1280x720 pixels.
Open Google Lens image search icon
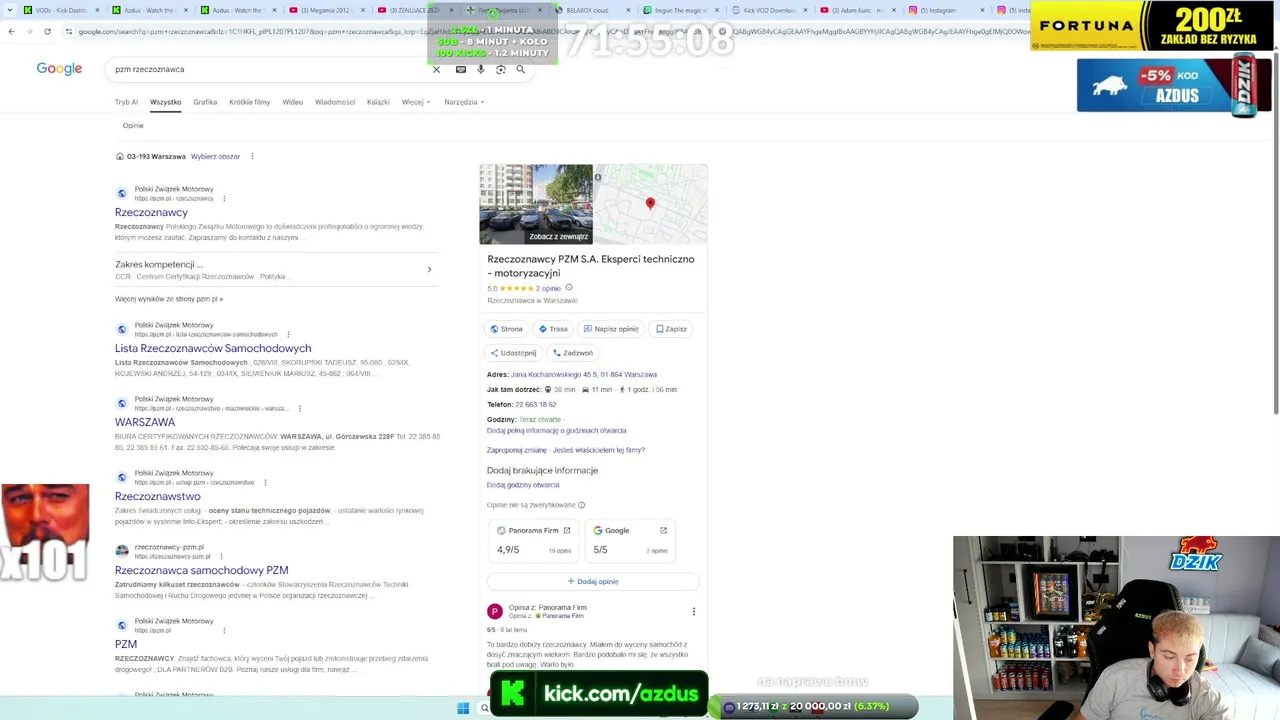(x=501, y=69)
